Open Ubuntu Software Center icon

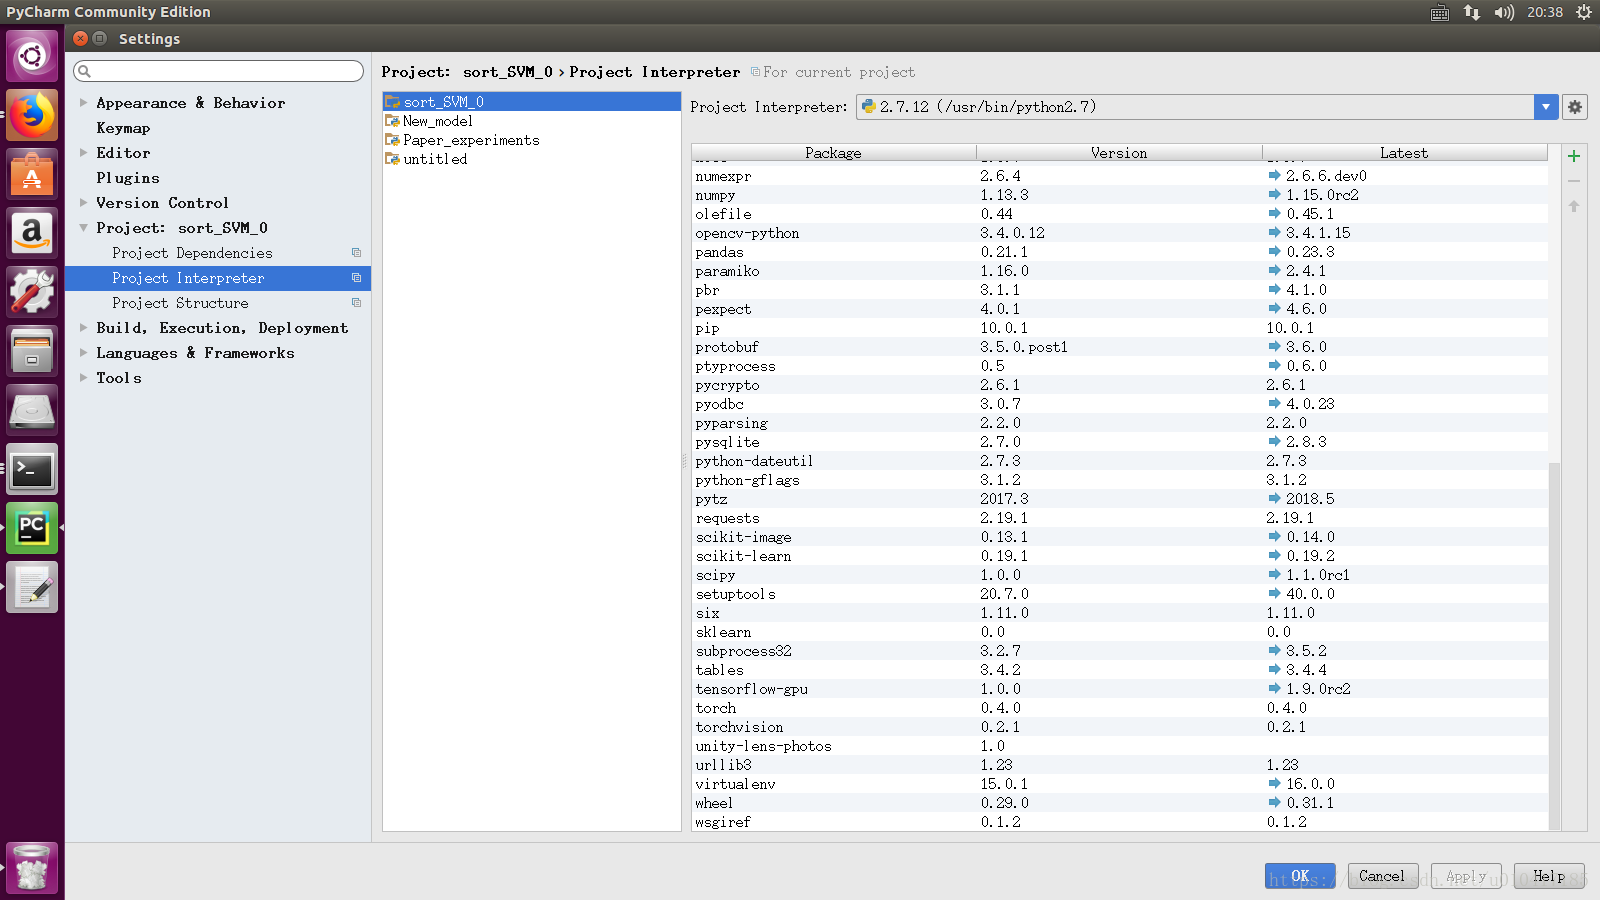(32, 174)
